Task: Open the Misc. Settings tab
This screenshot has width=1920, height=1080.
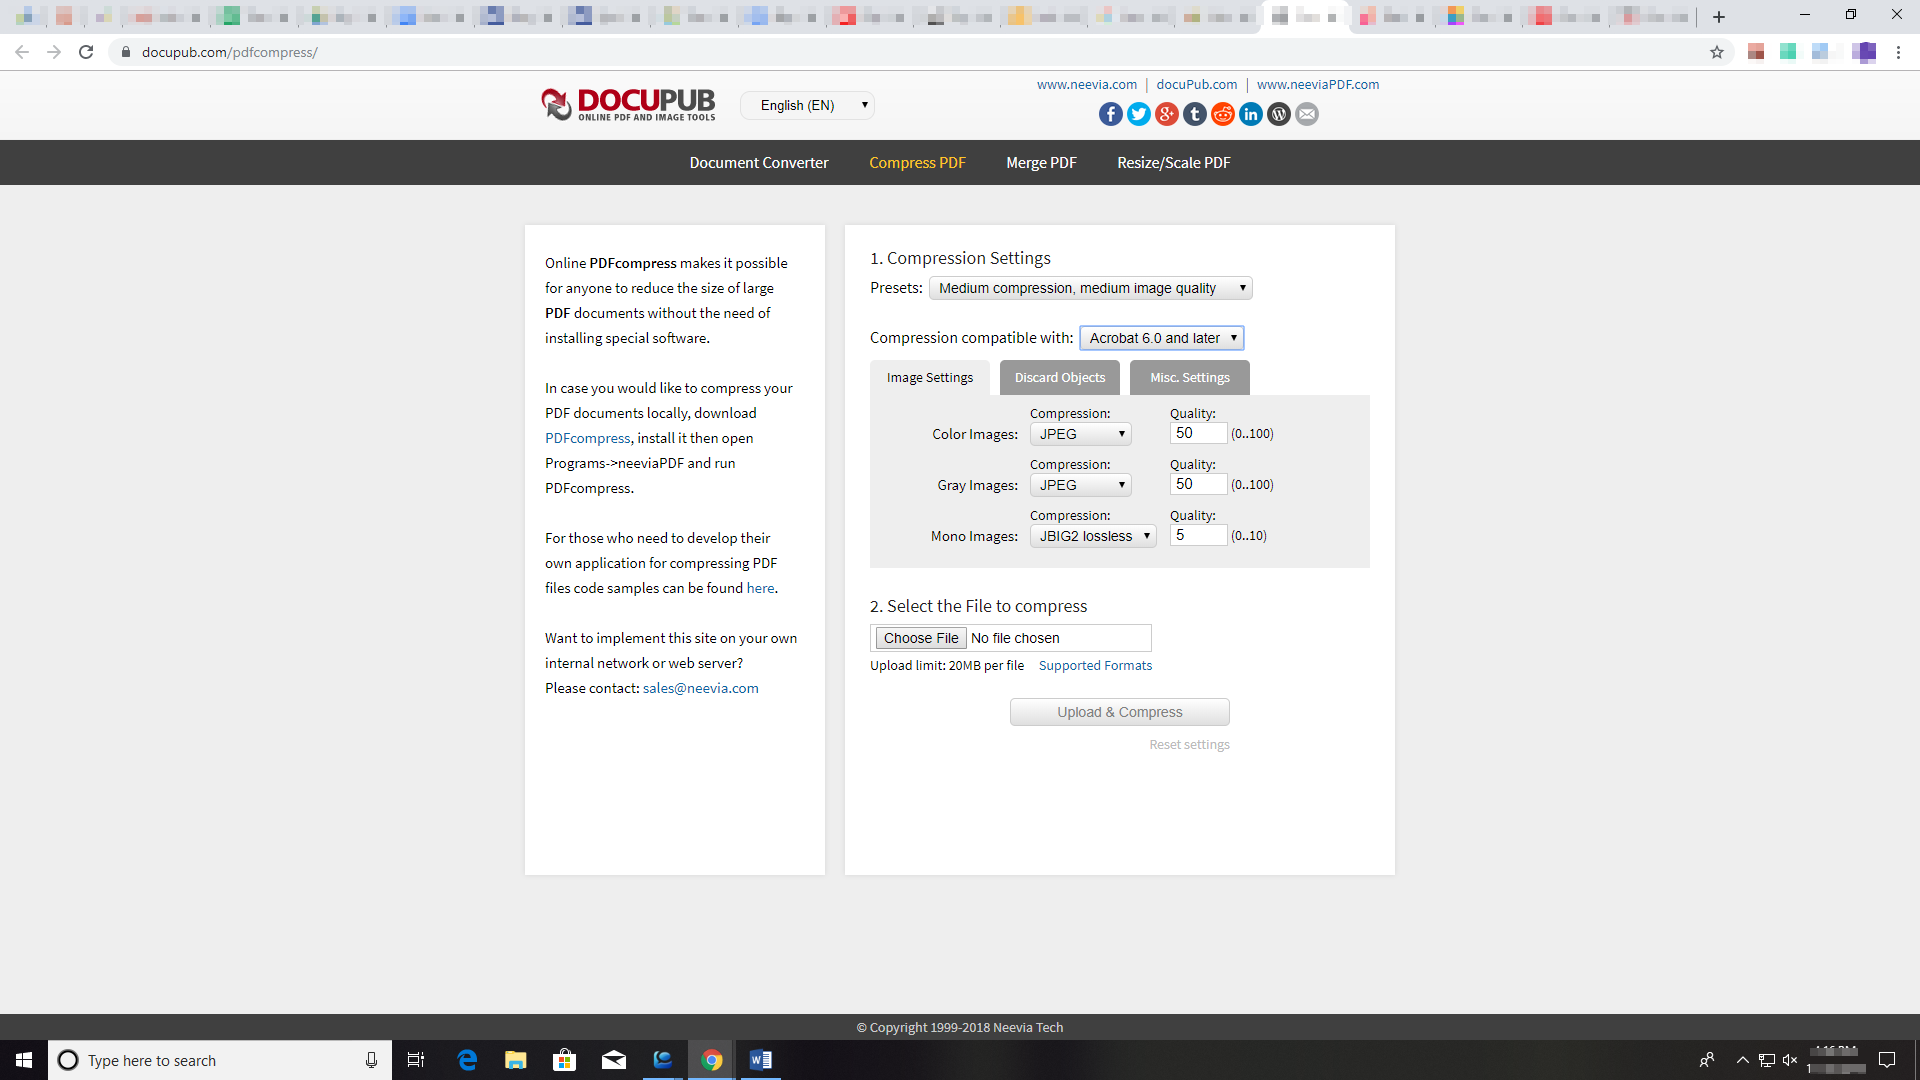Action: 1189,377
